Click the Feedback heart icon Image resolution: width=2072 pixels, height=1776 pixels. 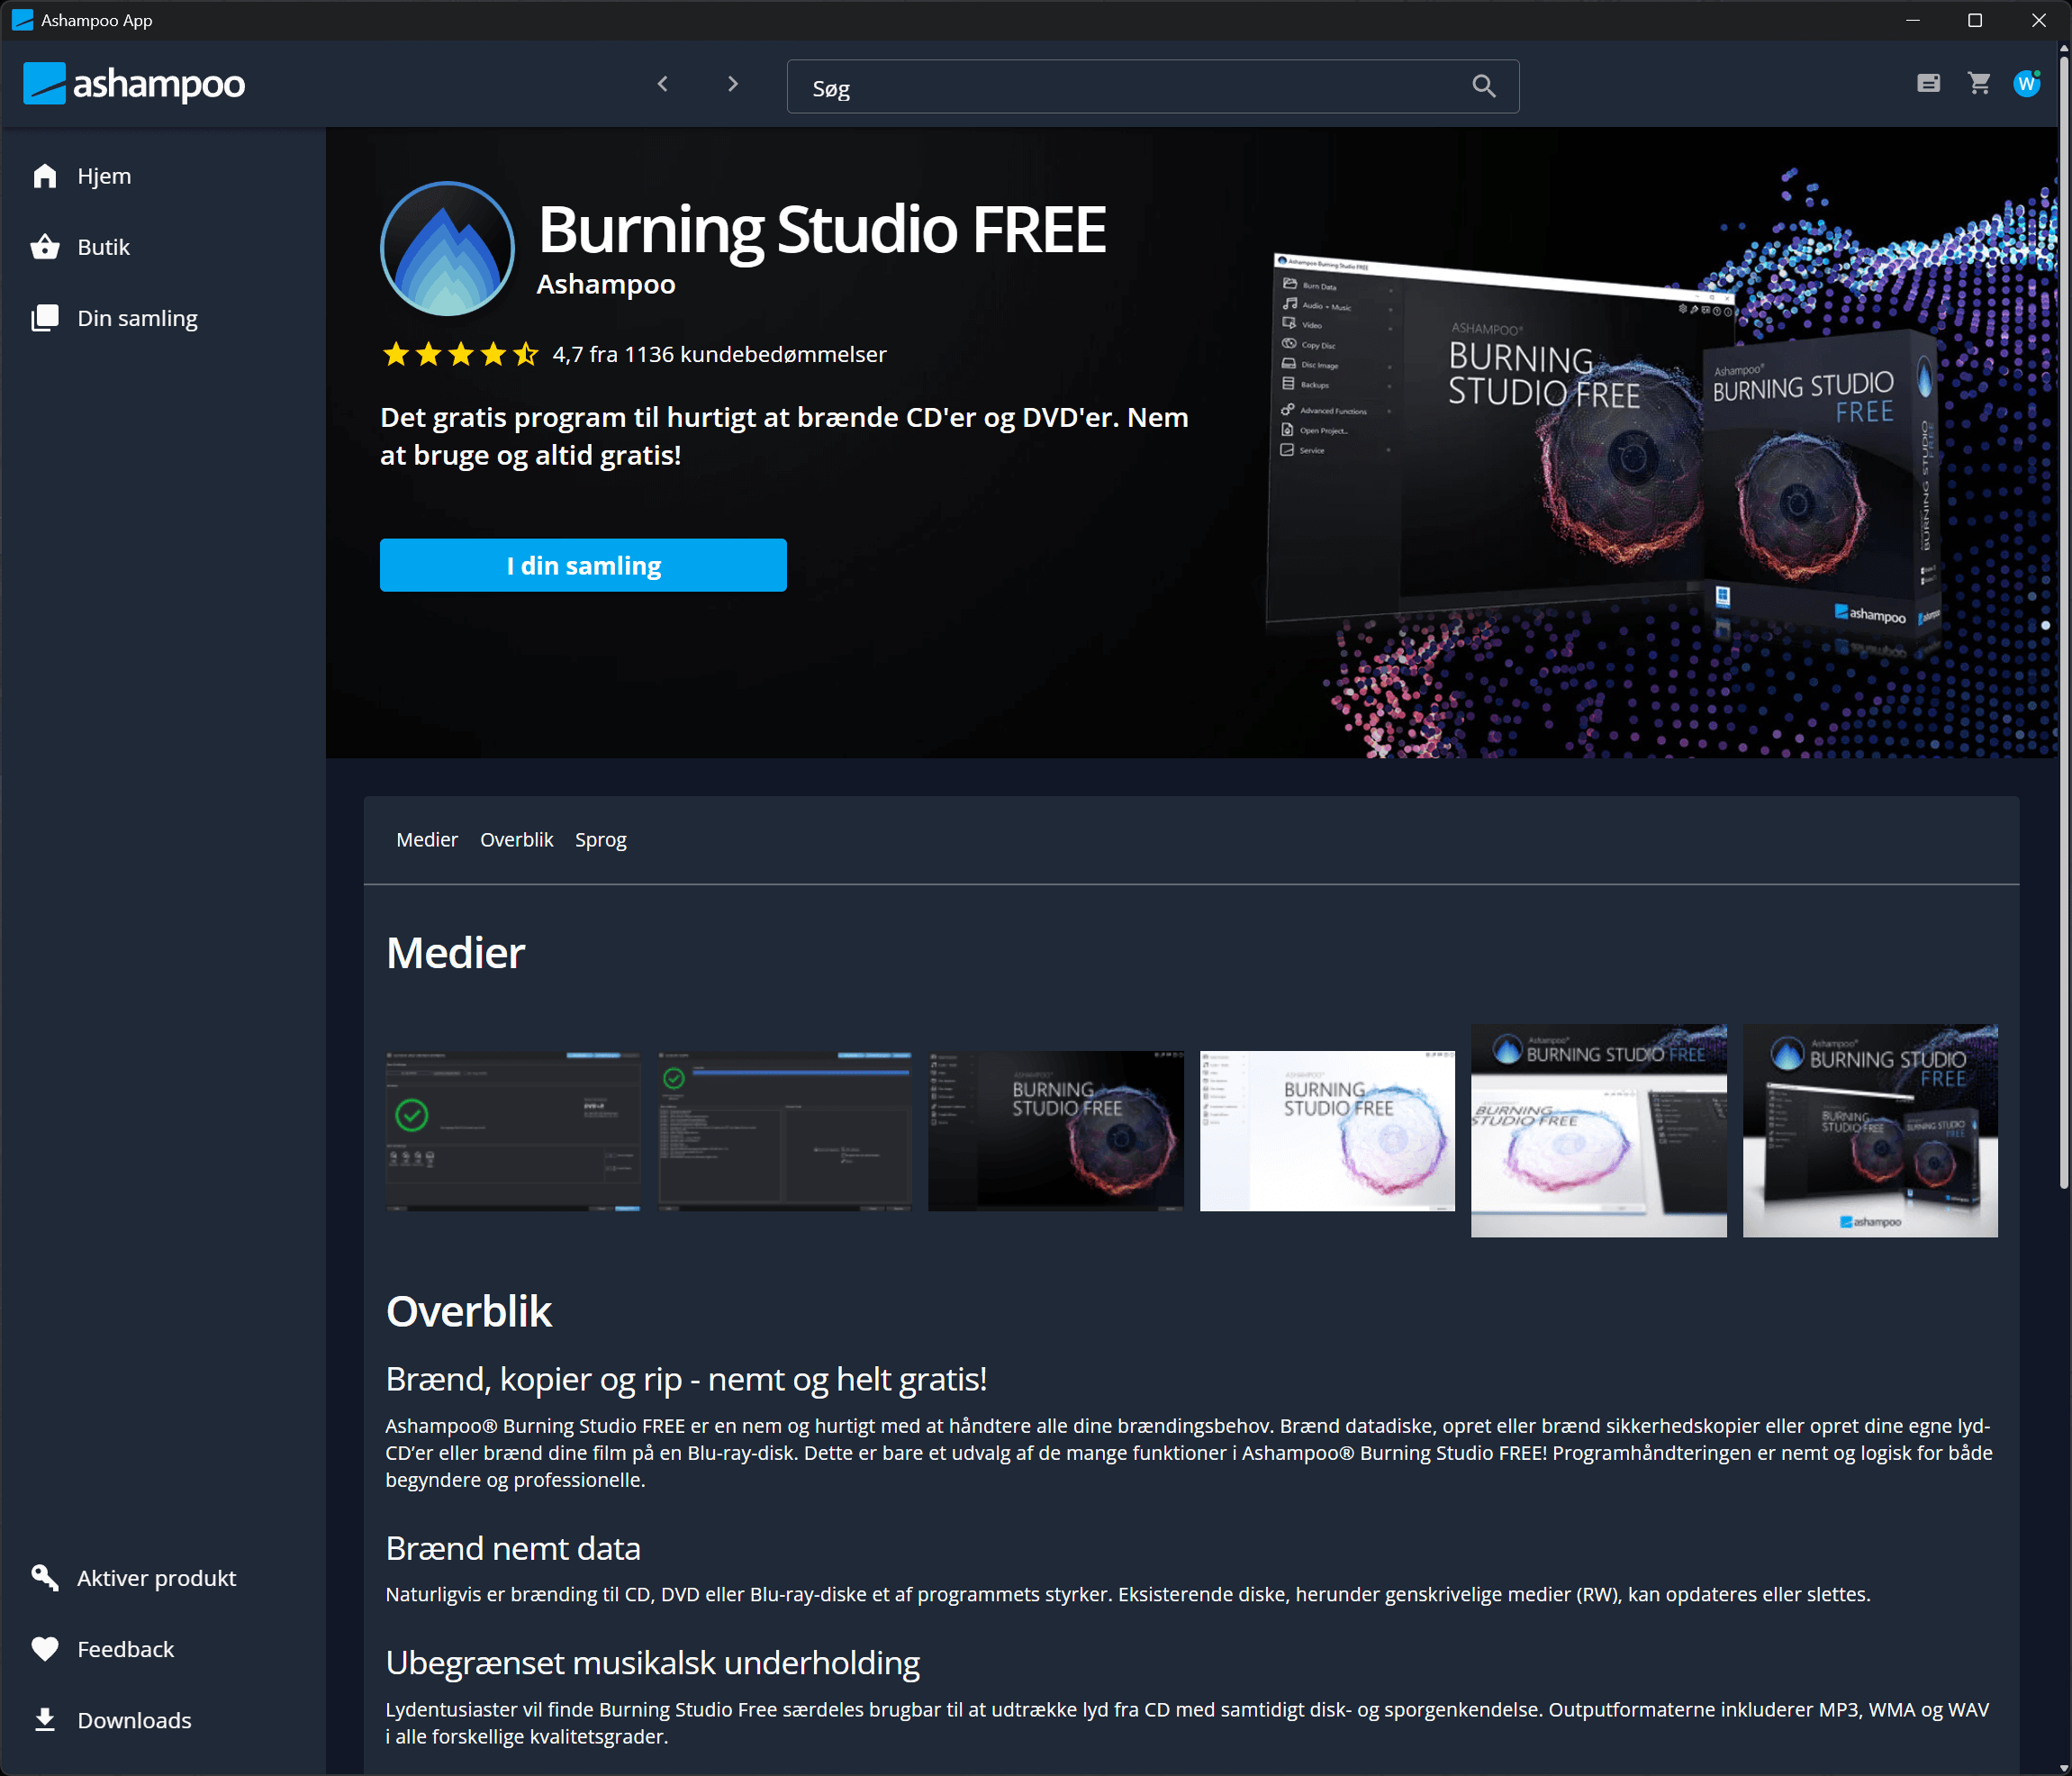(45, 1649)
